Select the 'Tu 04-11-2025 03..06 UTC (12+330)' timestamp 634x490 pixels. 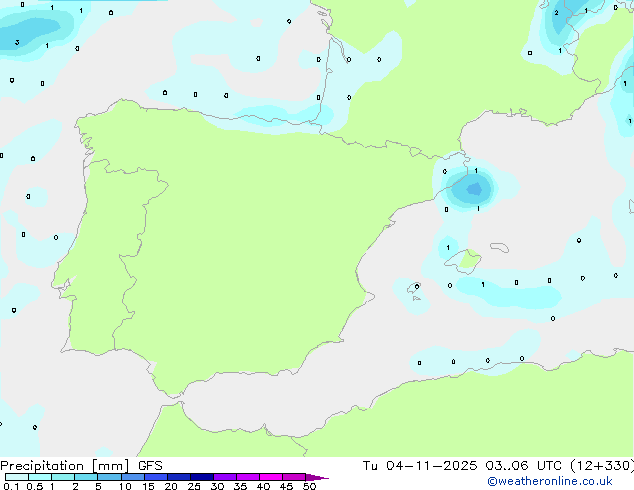(498, 466)
